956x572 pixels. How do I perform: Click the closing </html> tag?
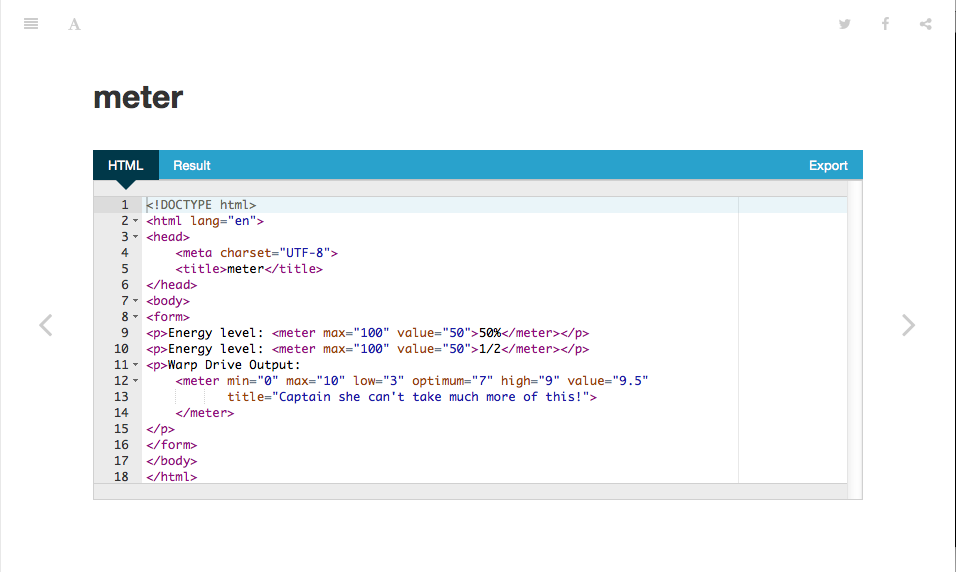click(x=172, y=477)
